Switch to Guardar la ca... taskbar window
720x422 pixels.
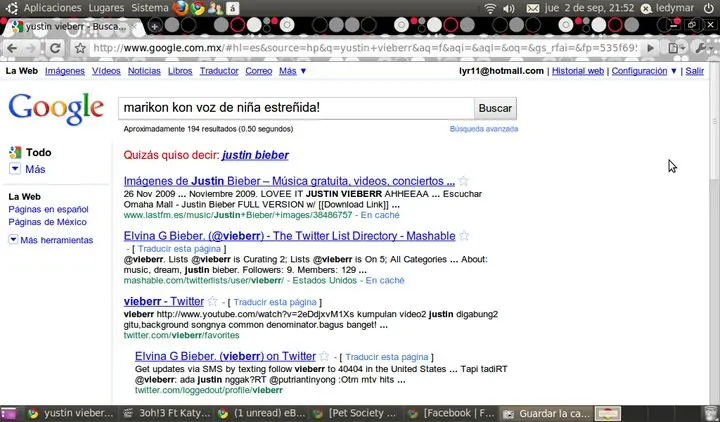click(x=546, y=413)
